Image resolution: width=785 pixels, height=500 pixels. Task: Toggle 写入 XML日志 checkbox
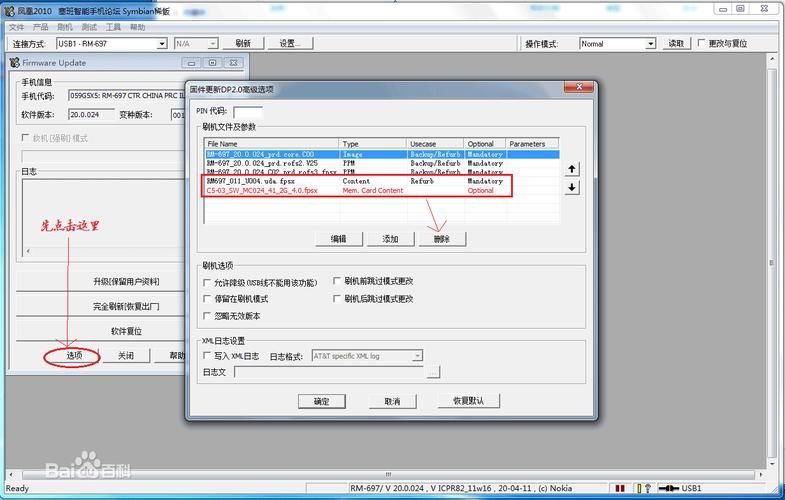206,355
